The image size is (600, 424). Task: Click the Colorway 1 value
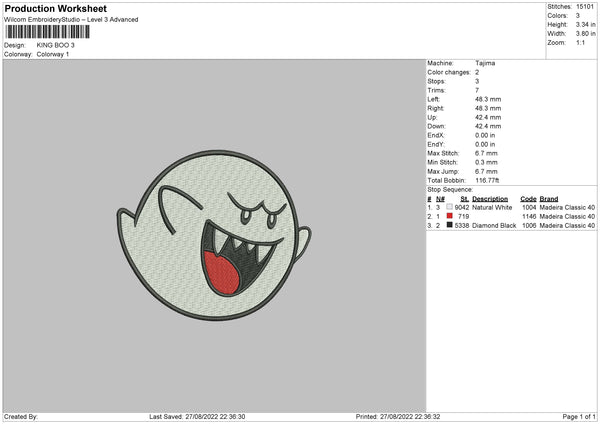(x=55, y=54)
